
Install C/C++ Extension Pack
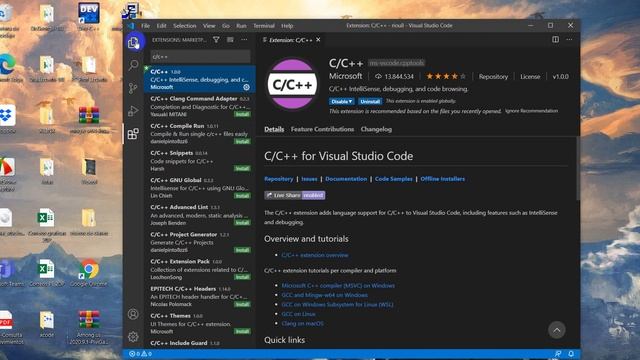tap(242, 277)
